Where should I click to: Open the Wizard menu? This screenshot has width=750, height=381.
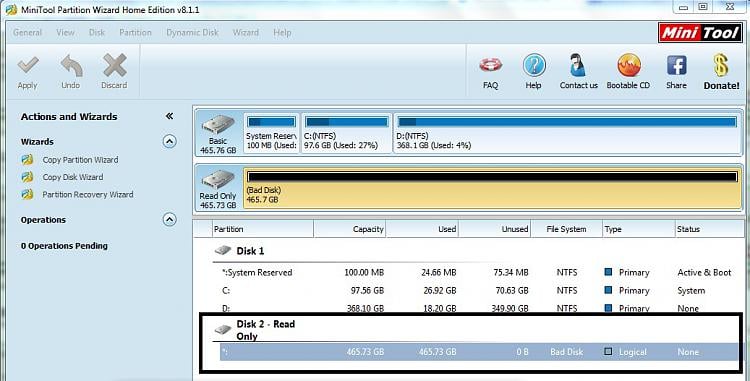[245, 33]
